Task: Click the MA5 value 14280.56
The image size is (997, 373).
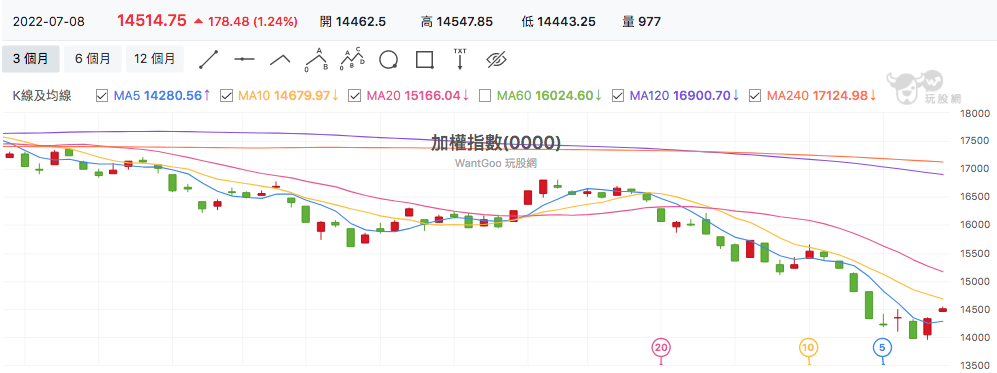Action: pyautogui.click(x=173, y=96)
